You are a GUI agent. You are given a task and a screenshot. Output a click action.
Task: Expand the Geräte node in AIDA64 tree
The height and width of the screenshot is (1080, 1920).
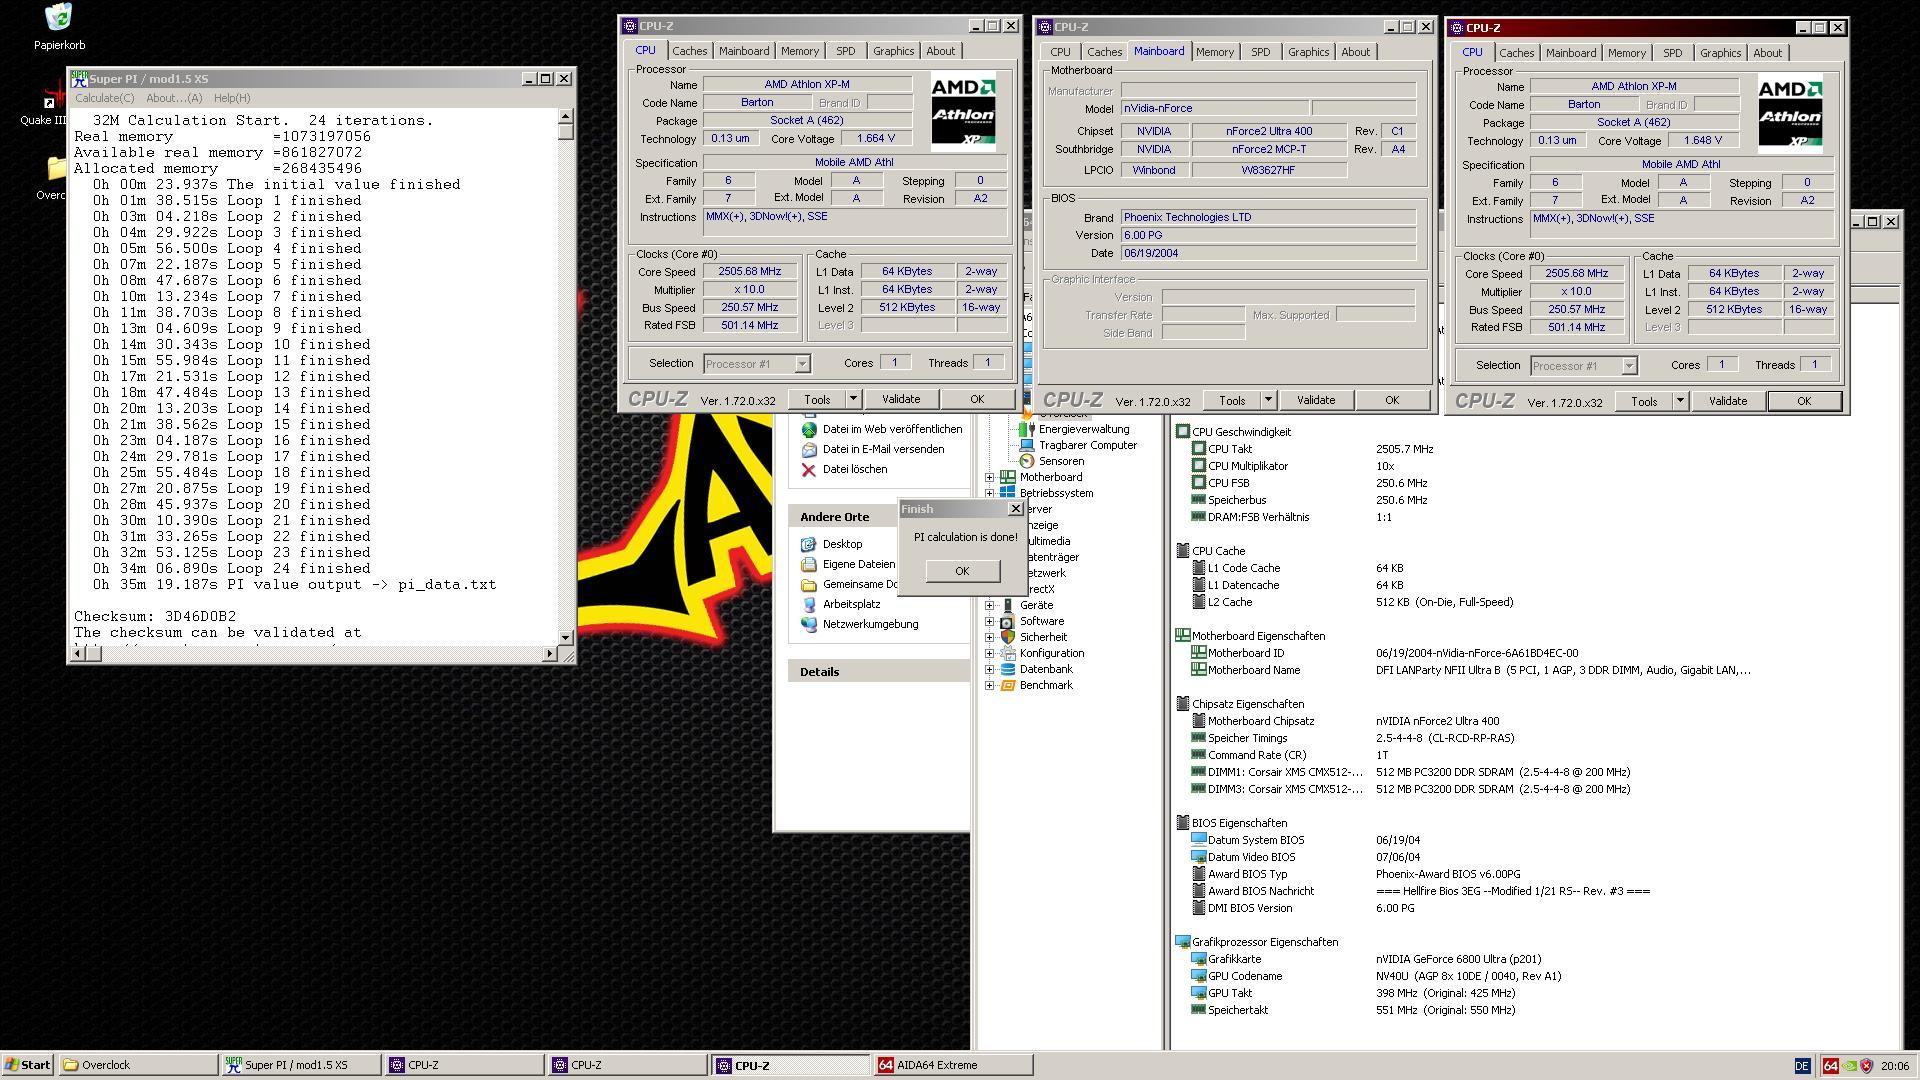click(990, 605)
